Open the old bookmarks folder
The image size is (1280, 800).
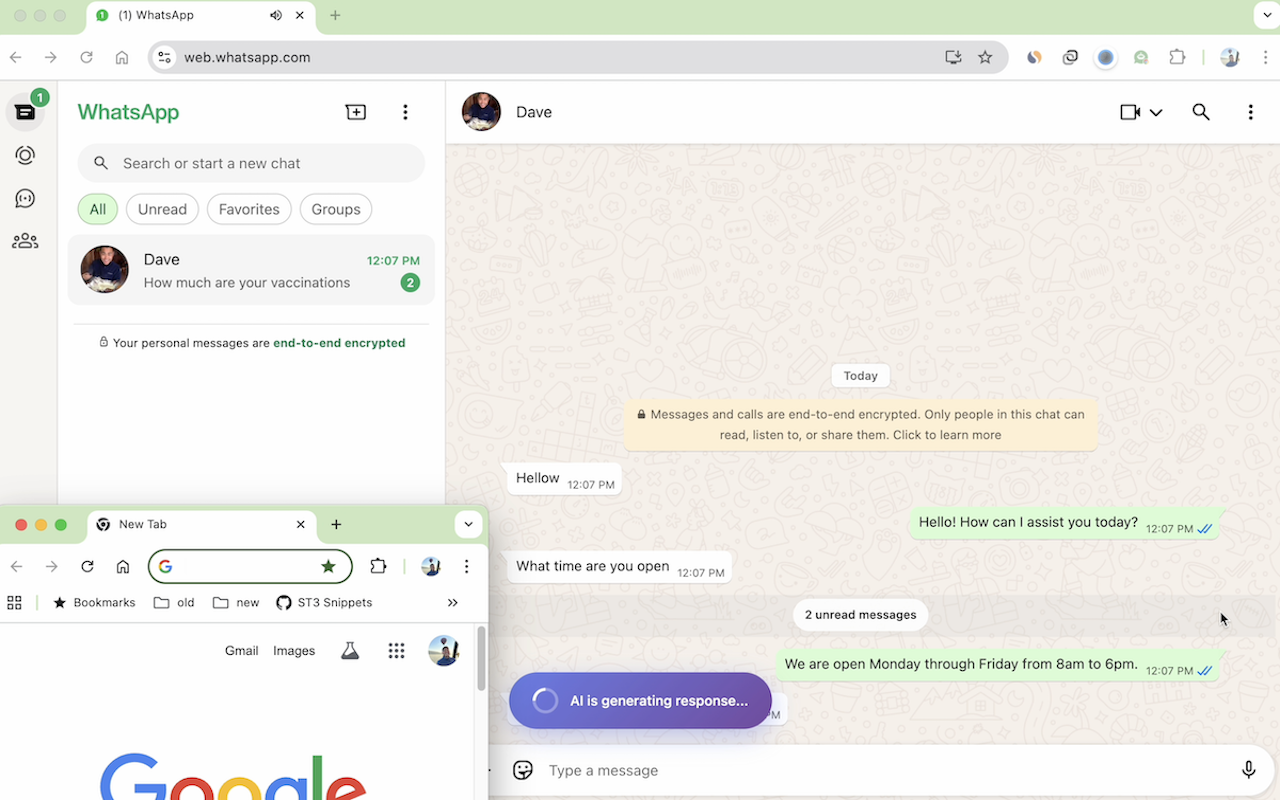(x=174, y=602)
